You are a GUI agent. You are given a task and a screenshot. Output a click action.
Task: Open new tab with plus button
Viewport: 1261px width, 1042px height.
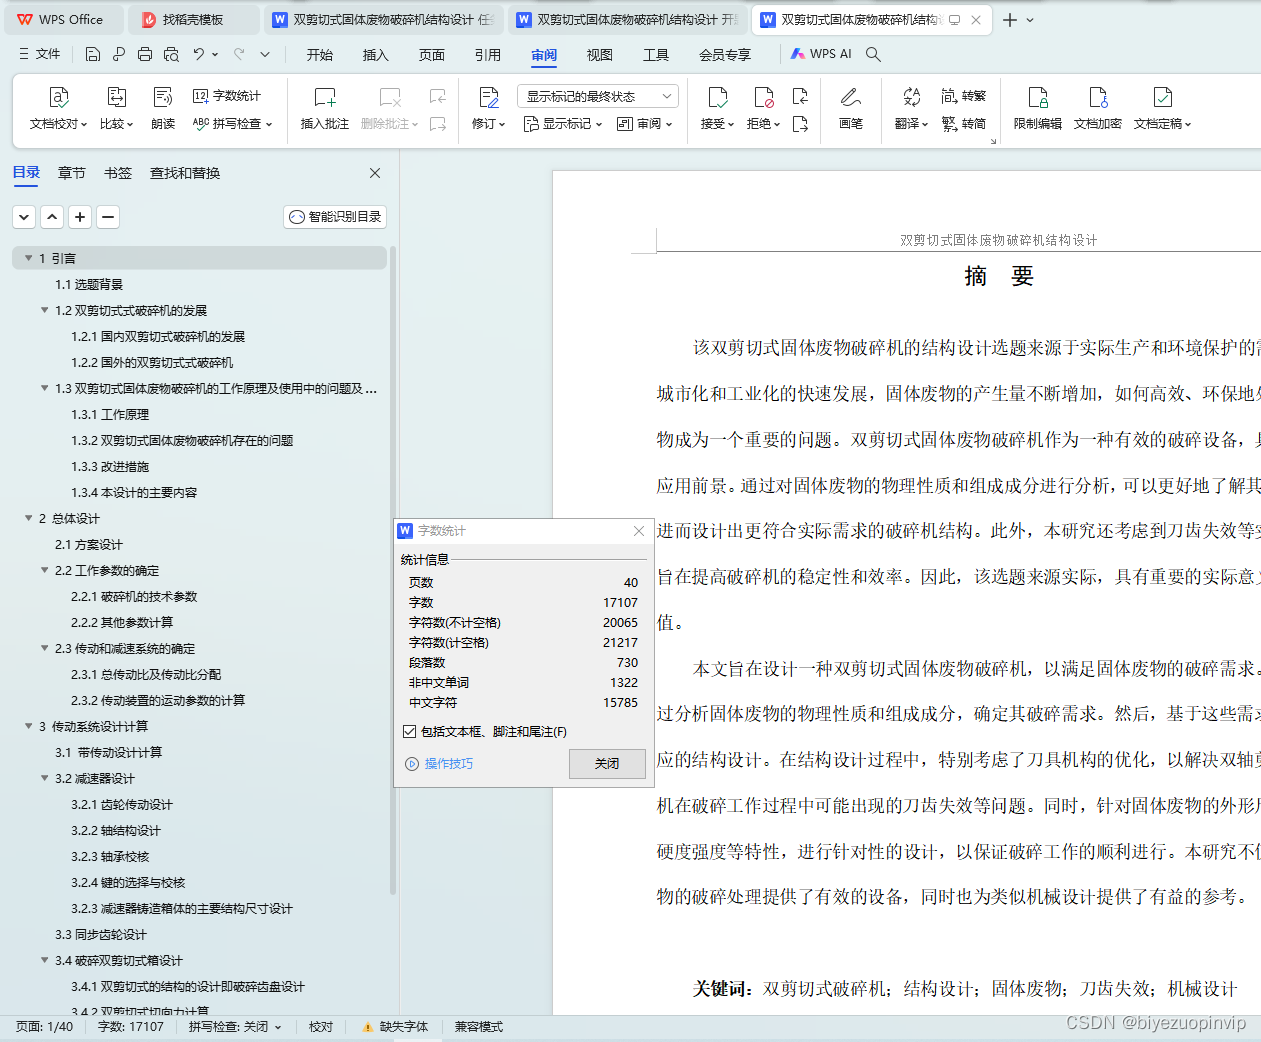point(1010,20)
